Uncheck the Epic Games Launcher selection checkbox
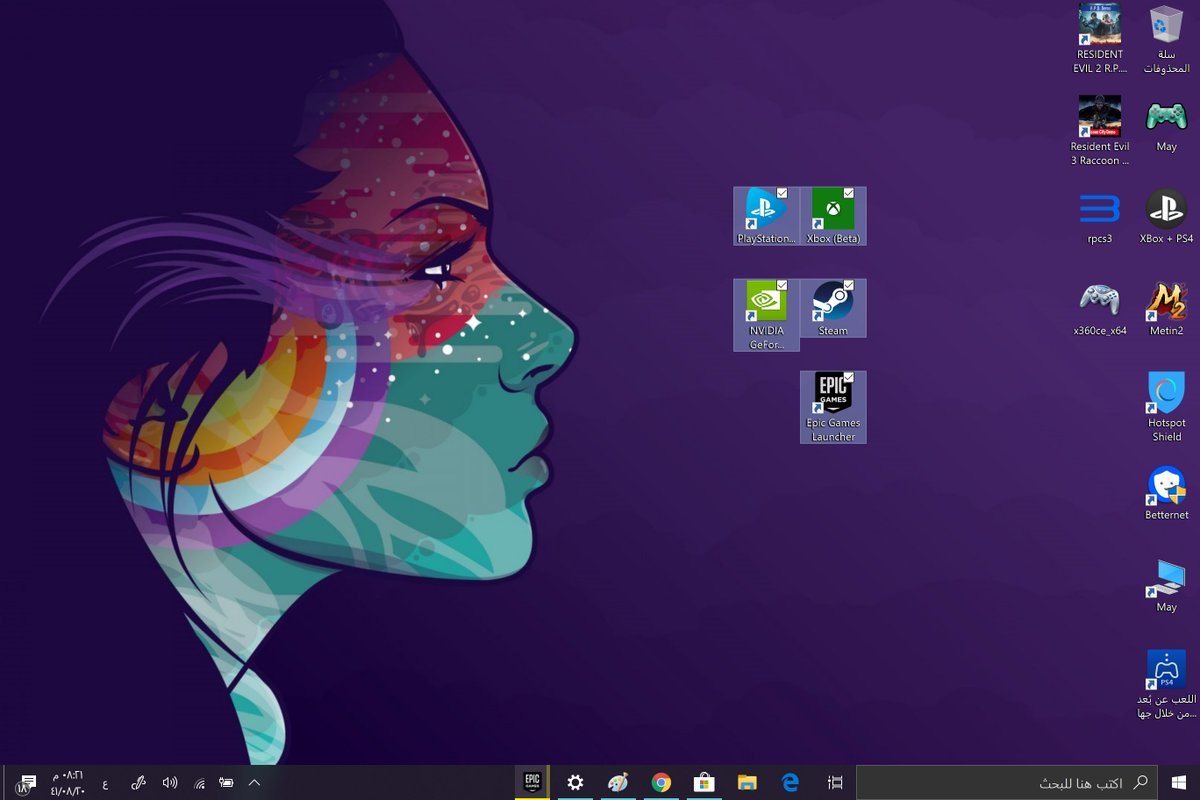The width and height of the screenshot is (1200, 800). coord(849,377)
